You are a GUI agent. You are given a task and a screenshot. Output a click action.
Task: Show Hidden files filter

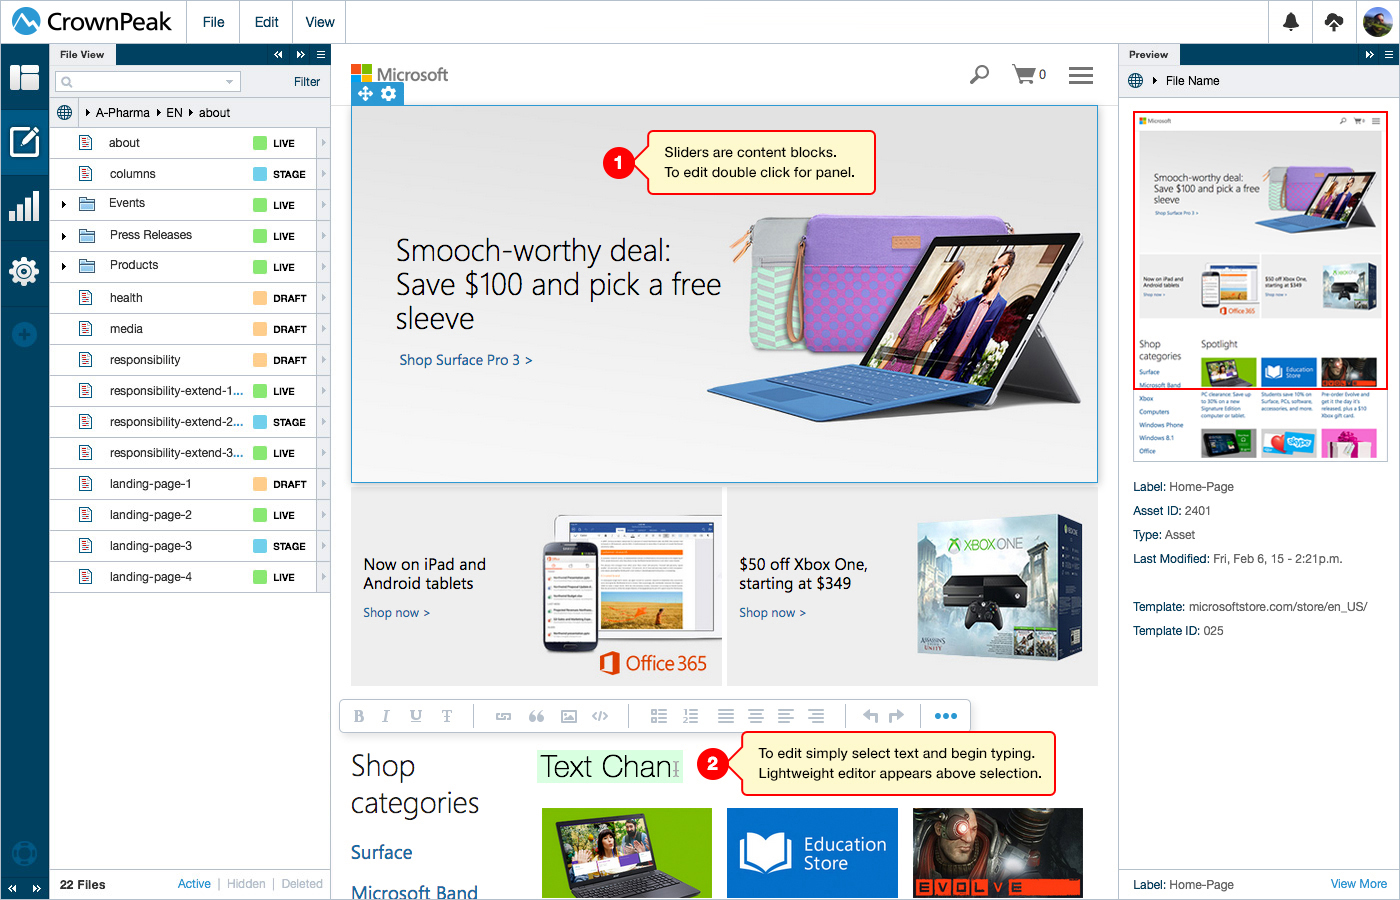click(x=246, y=884)
